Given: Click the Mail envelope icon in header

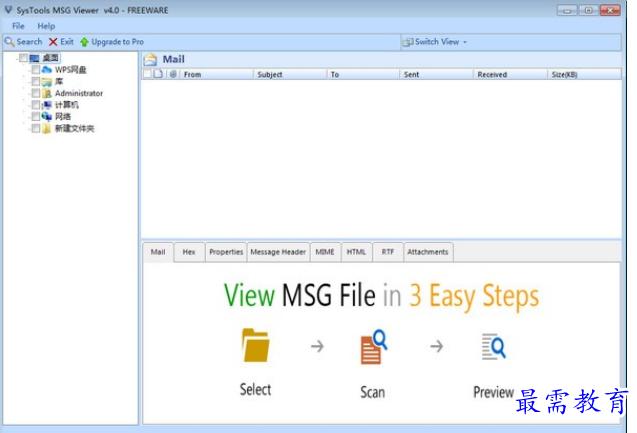Looking at the screenshot, I should click(150, 60).
